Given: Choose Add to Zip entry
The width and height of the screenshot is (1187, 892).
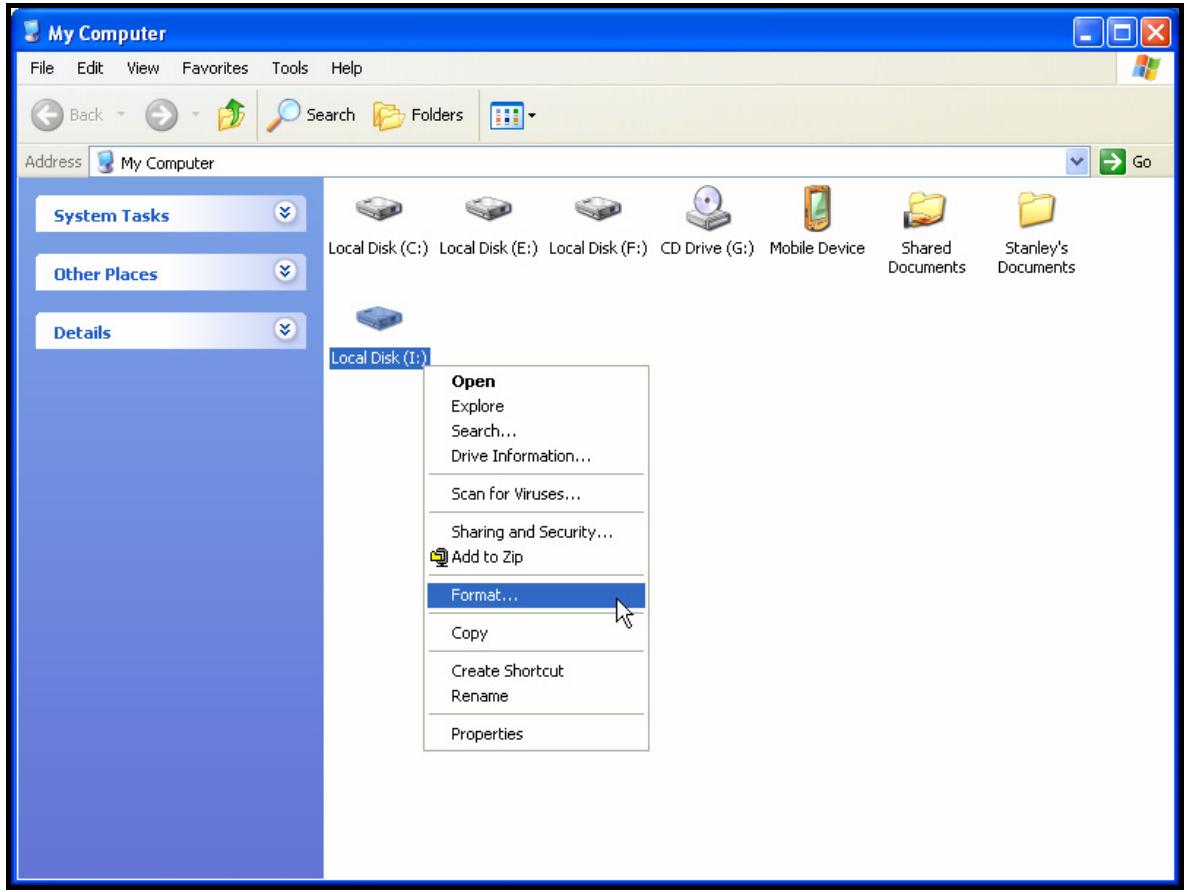Looking at the screenshot, I should [x=536, y=557].
